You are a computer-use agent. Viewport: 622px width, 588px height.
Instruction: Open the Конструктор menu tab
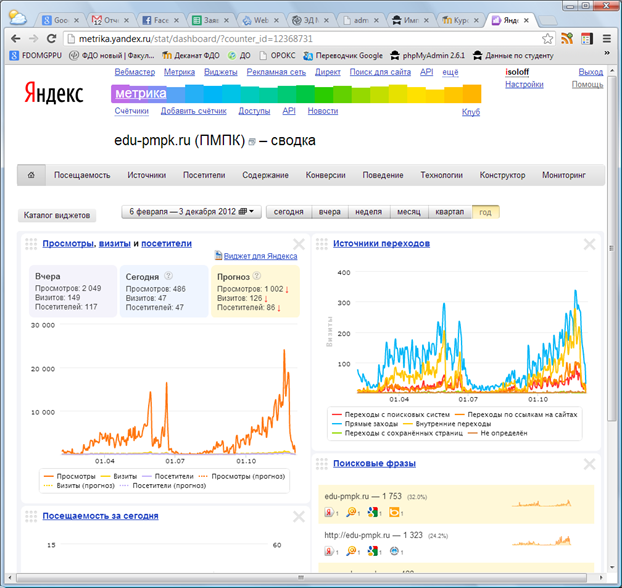[502, 175]
